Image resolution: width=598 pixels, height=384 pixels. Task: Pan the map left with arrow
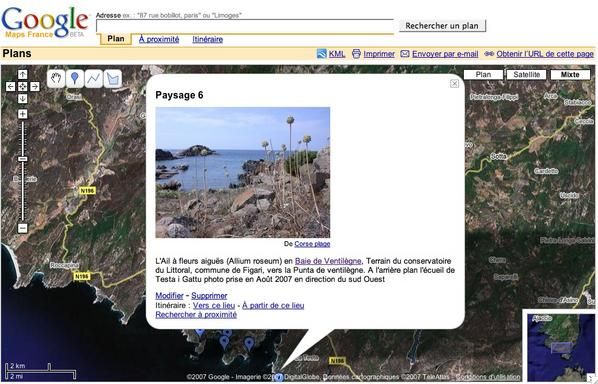[11, 87]
